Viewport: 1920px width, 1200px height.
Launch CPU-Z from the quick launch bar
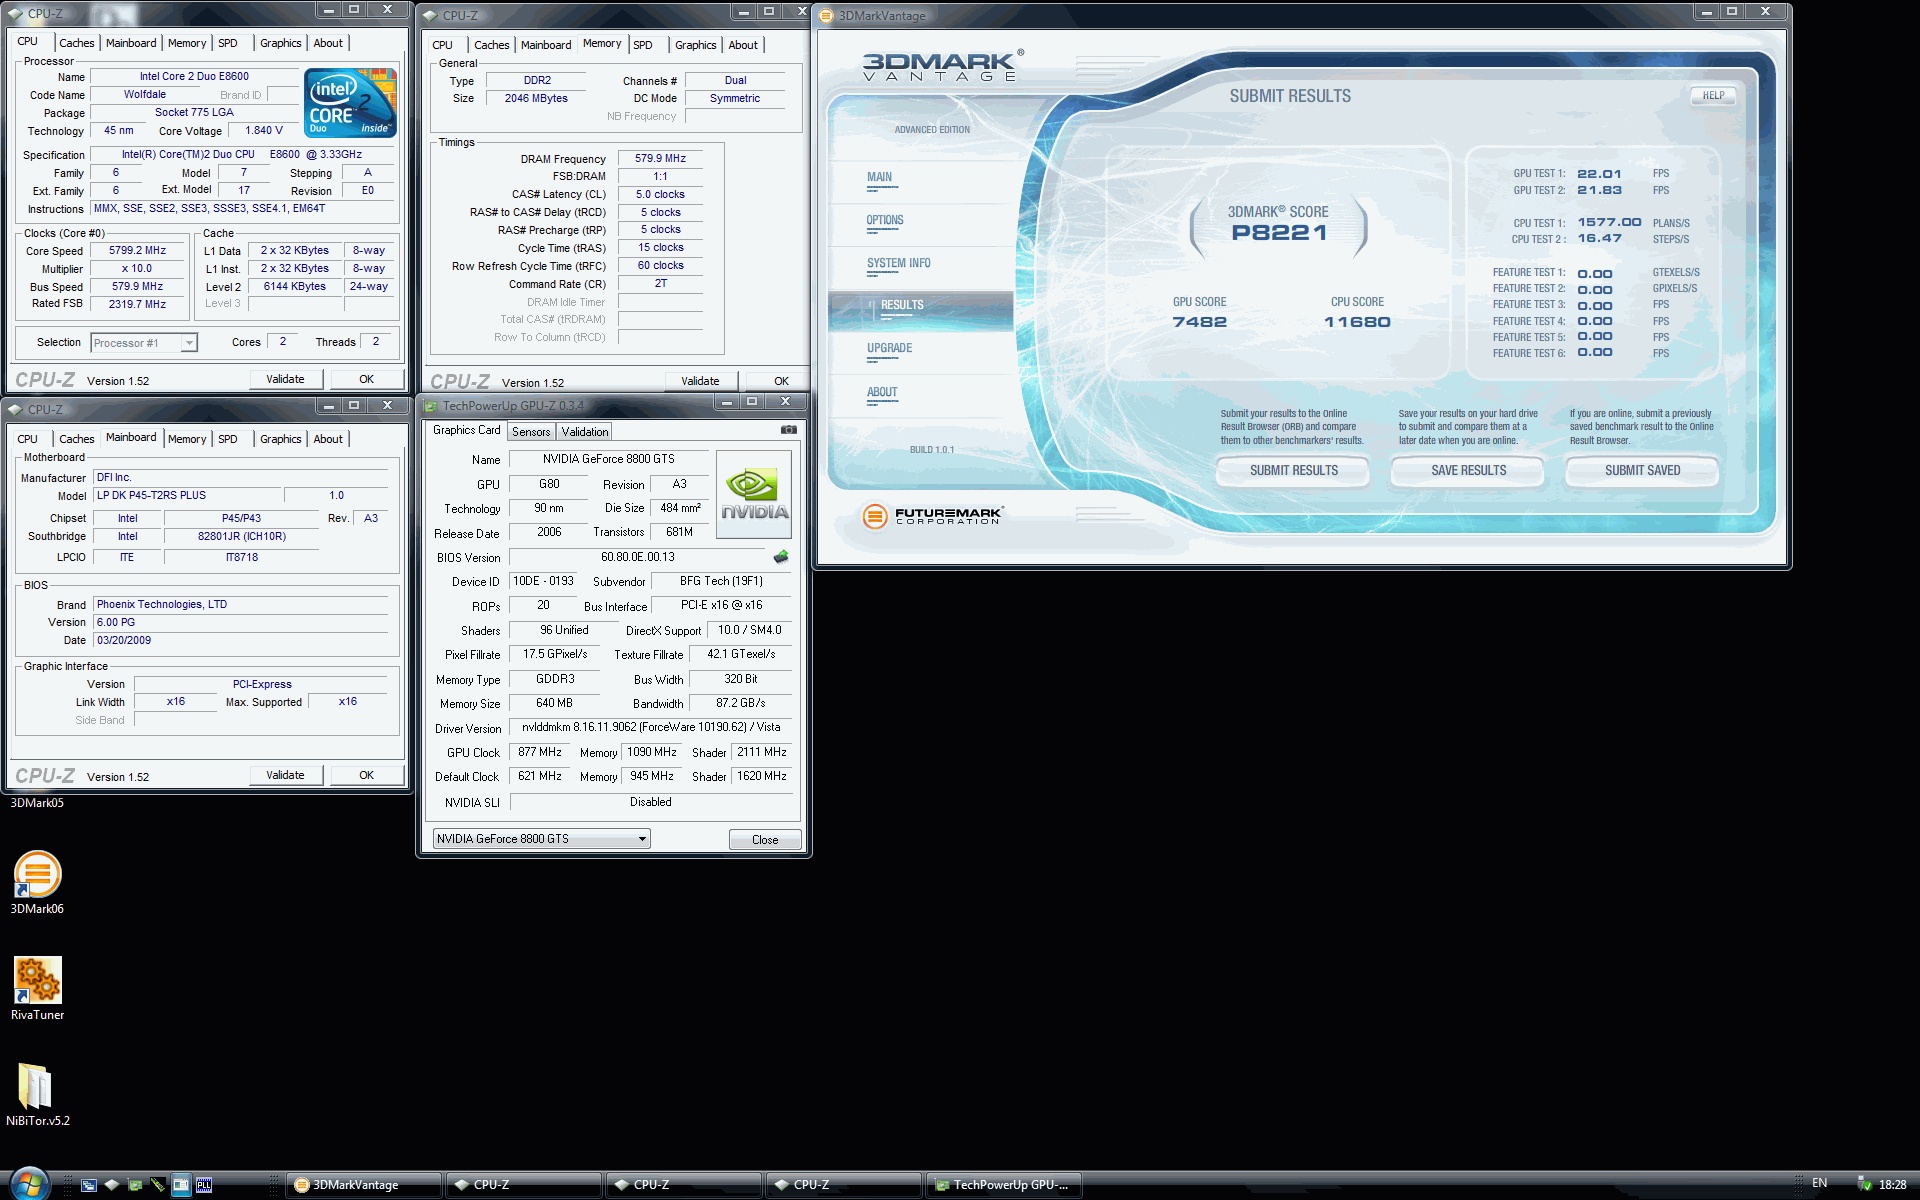click(x=112, y=1185)
